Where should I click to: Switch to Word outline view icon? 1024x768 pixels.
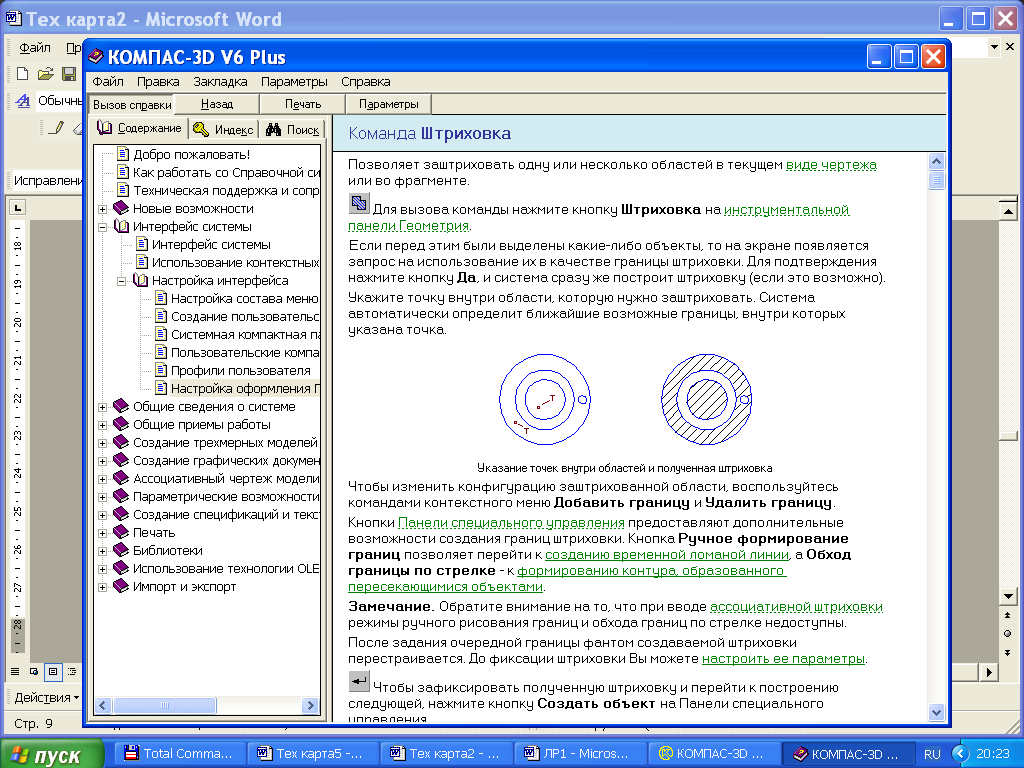[x=72, y=671]
